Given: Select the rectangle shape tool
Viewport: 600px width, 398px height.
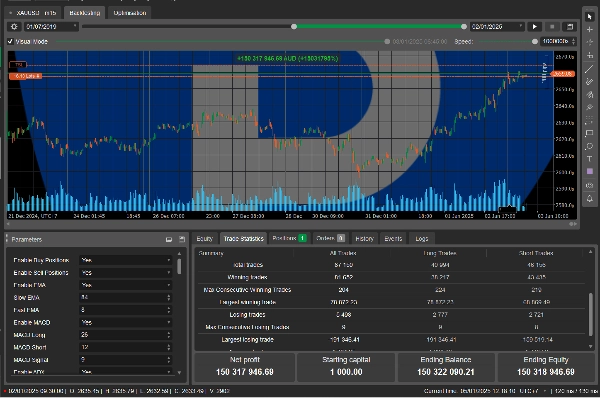Looking at the screenshot, I should click(x=590, y=133).
